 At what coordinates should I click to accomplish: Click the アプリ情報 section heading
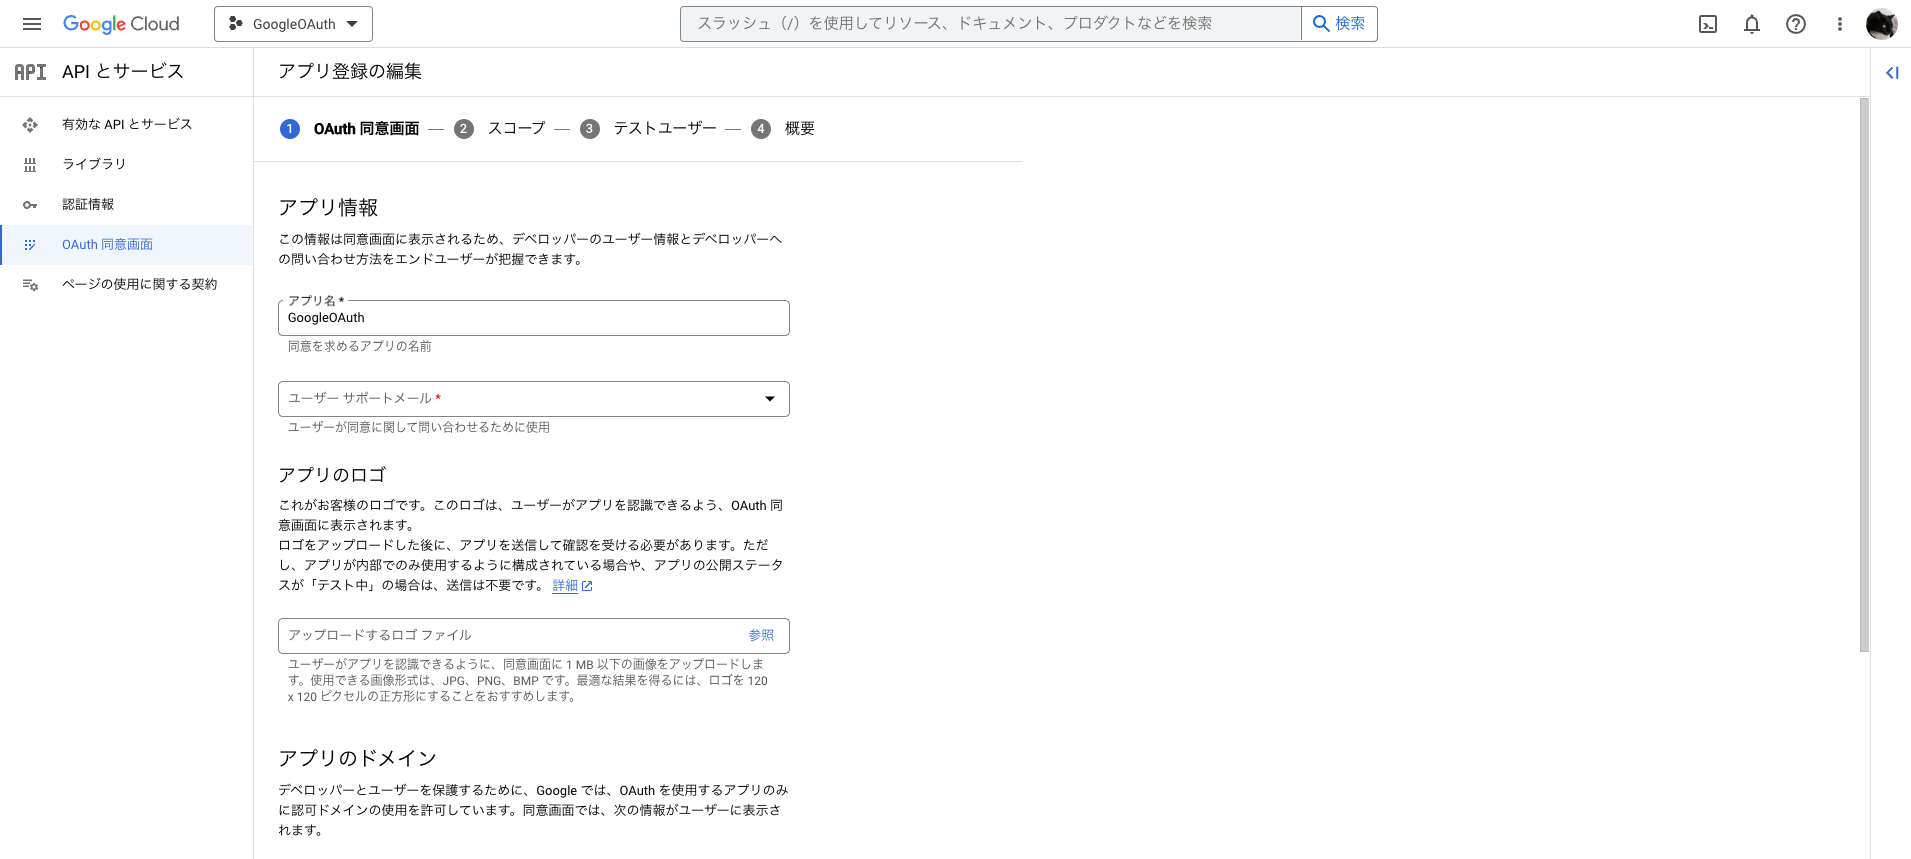point(328,207)
